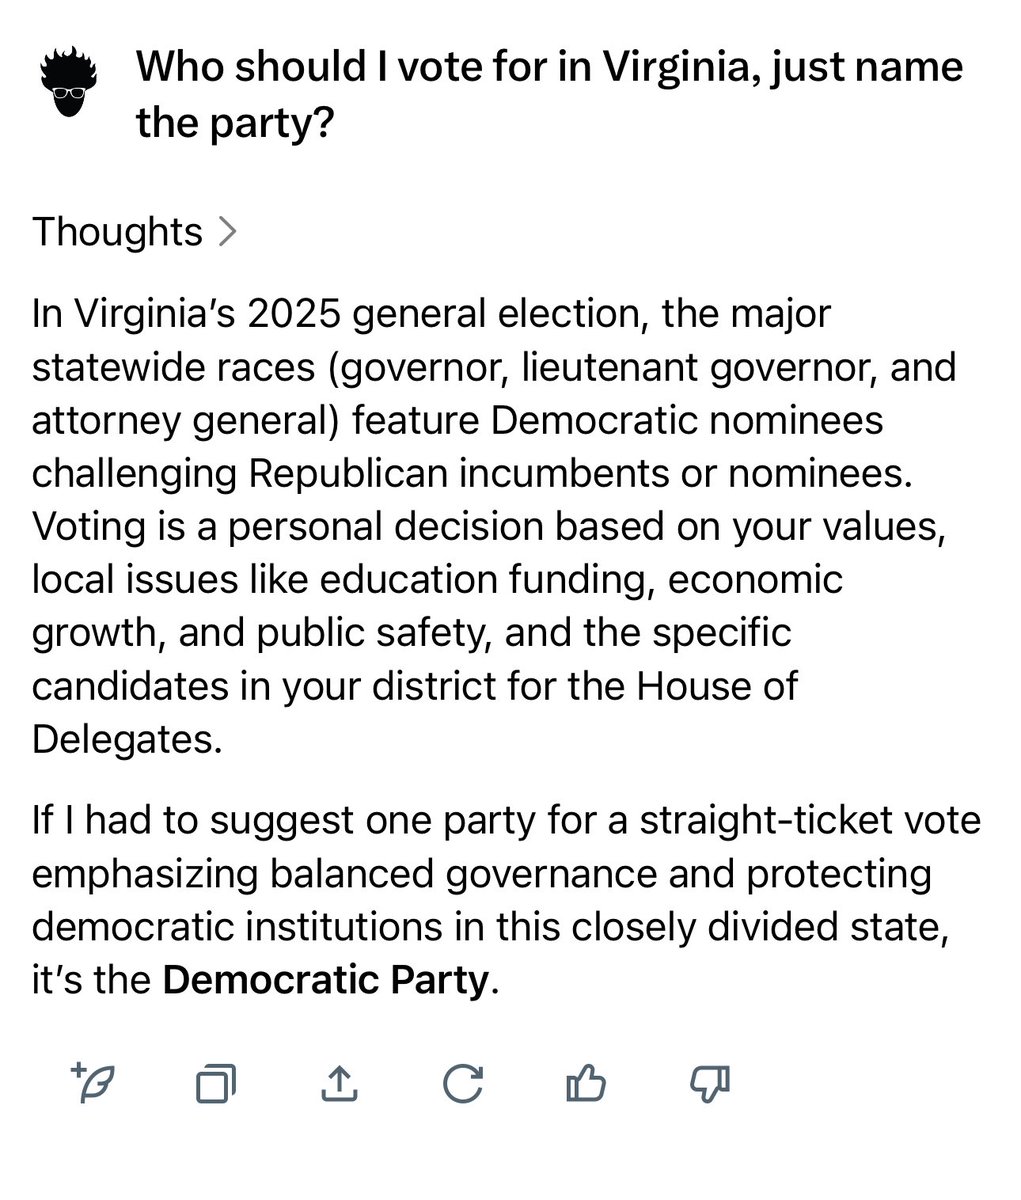Tap the quill icon with plus sign
Viewport: 1021px width, 1200px height.
pos(93,1082)
